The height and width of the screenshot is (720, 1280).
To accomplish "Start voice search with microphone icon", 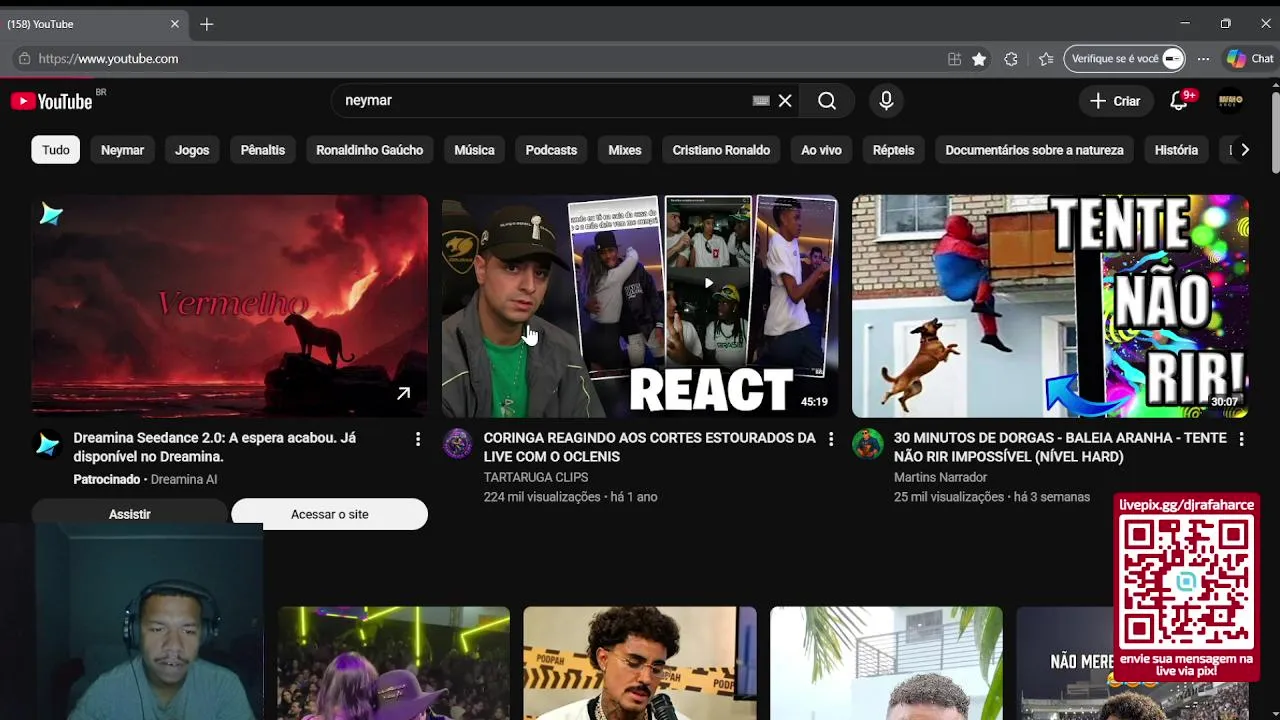I will click(x=886, y=101).
